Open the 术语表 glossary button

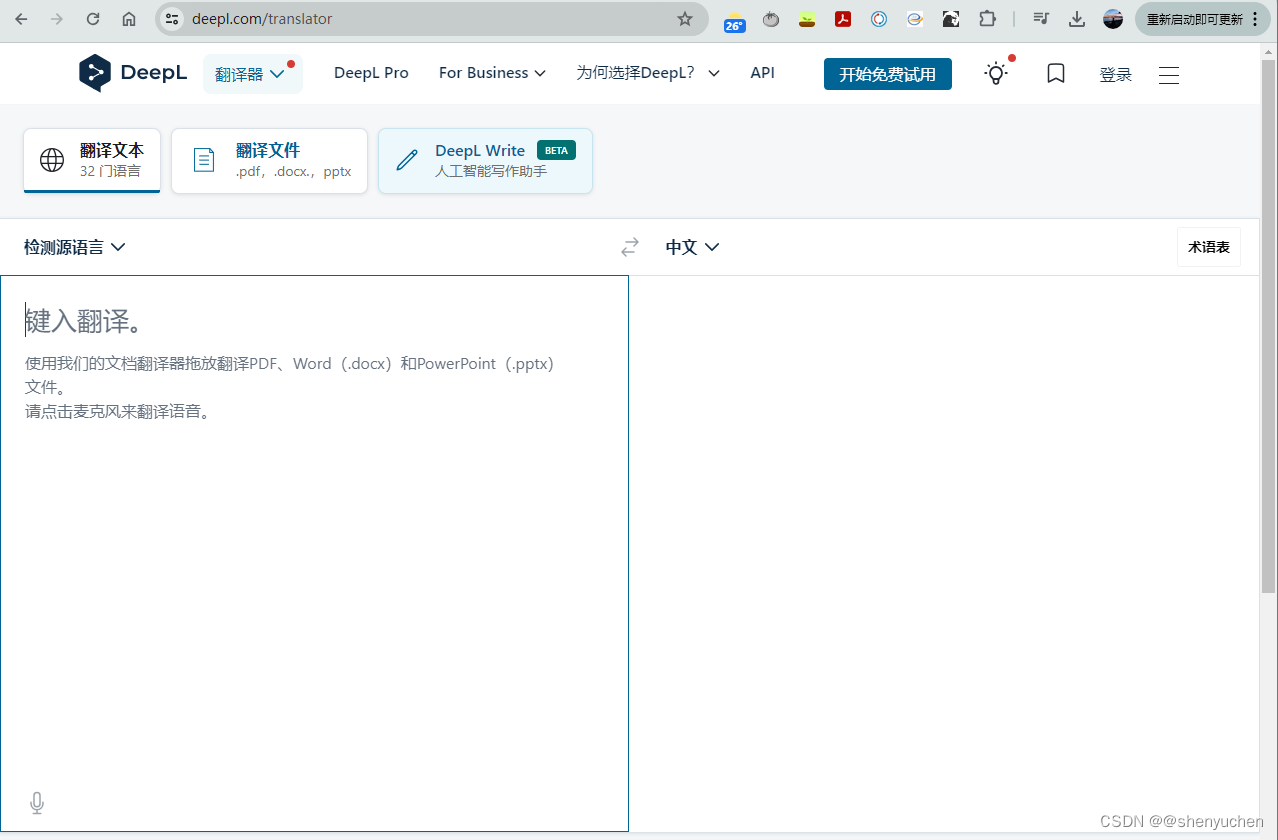click(1209, 247)
